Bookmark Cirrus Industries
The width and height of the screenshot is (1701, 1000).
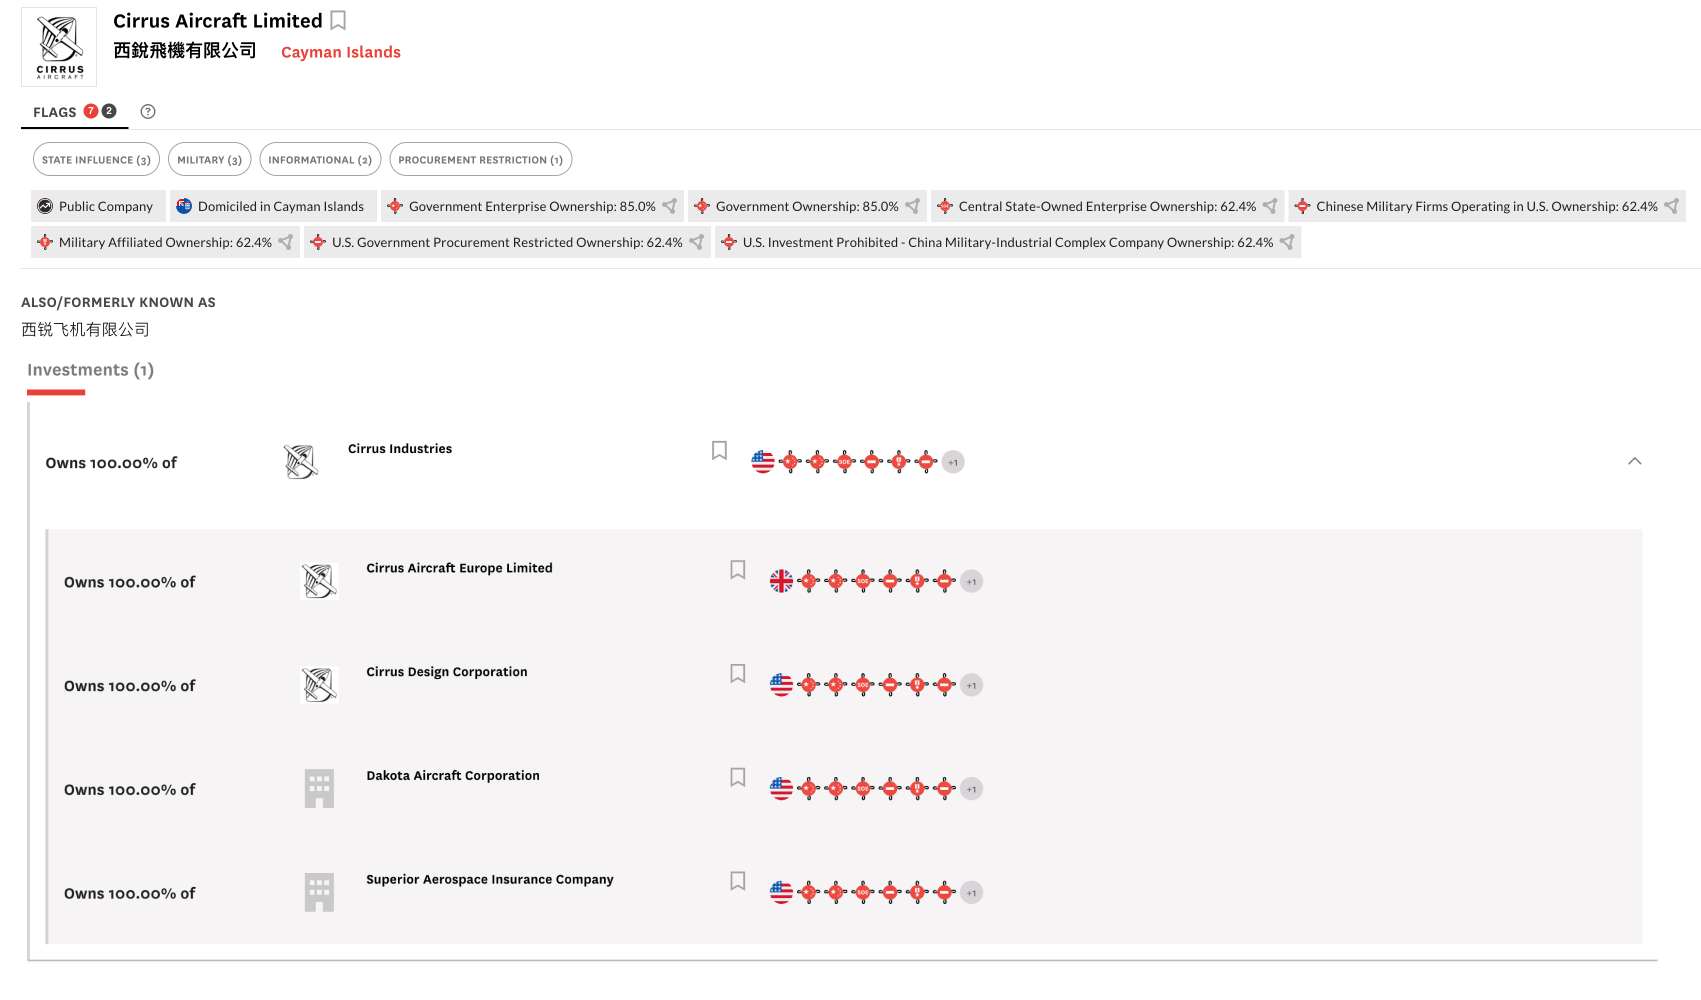719,451
